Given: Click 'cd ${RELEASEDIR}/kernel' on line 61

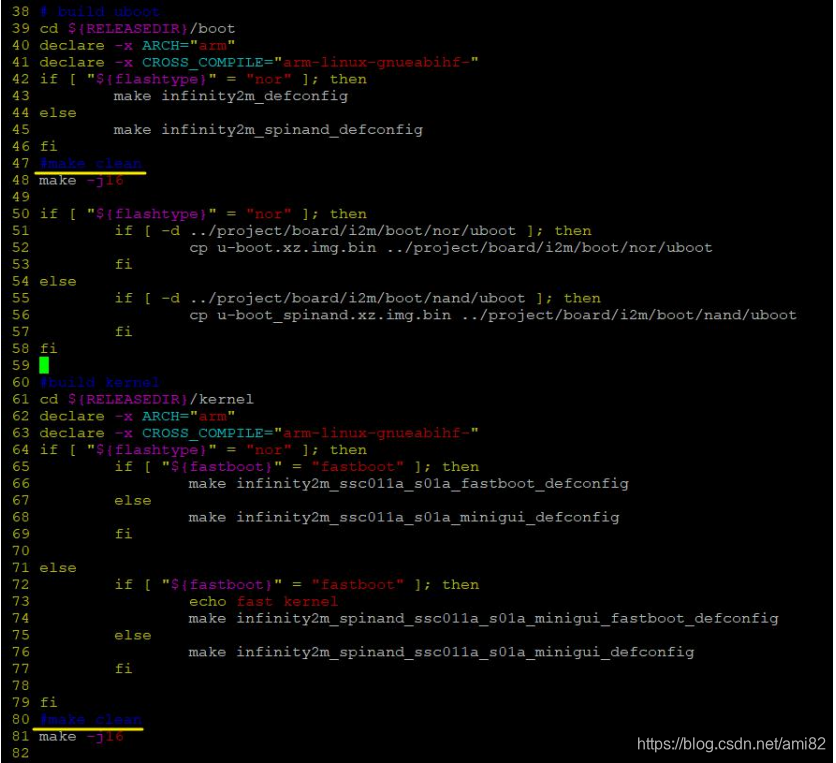Looking at the screenshot, I should coord(147,399).
